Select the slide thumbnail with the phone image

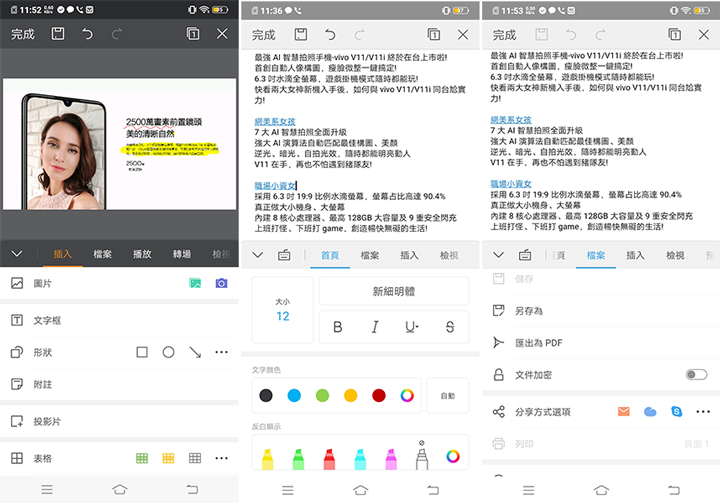[119, 144]
